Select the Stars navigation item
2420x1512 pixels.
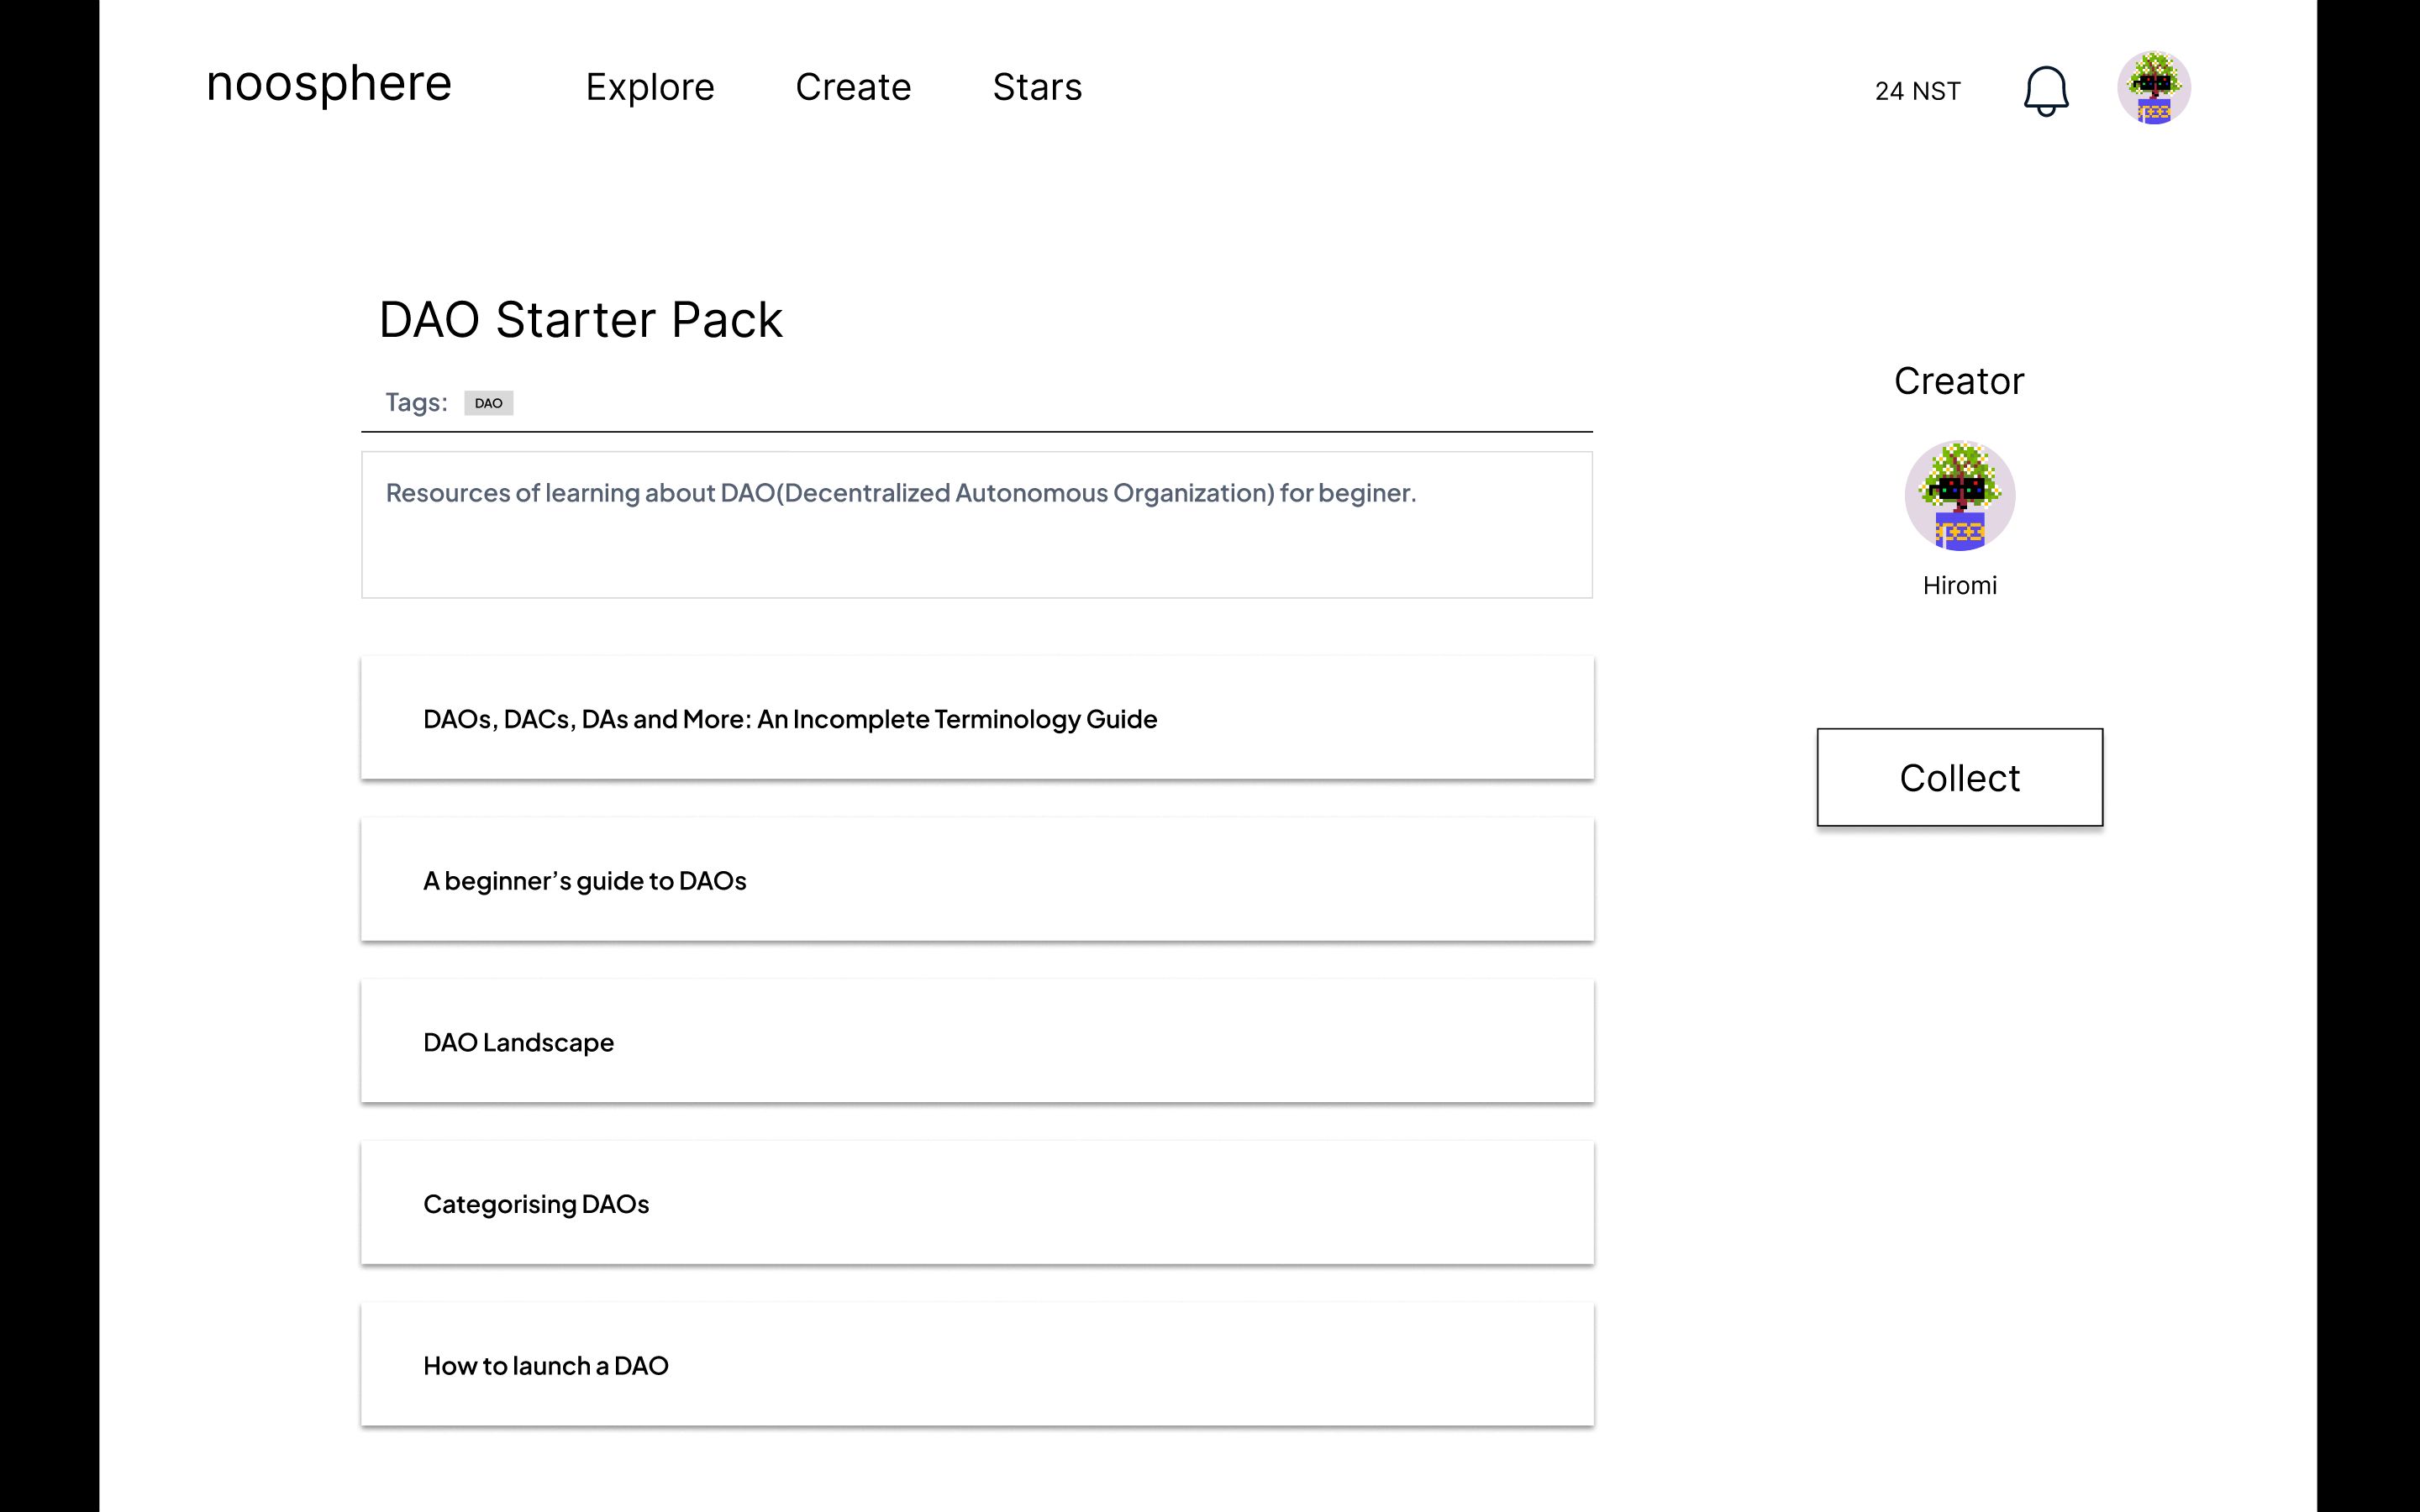[x=1037, y=86]
